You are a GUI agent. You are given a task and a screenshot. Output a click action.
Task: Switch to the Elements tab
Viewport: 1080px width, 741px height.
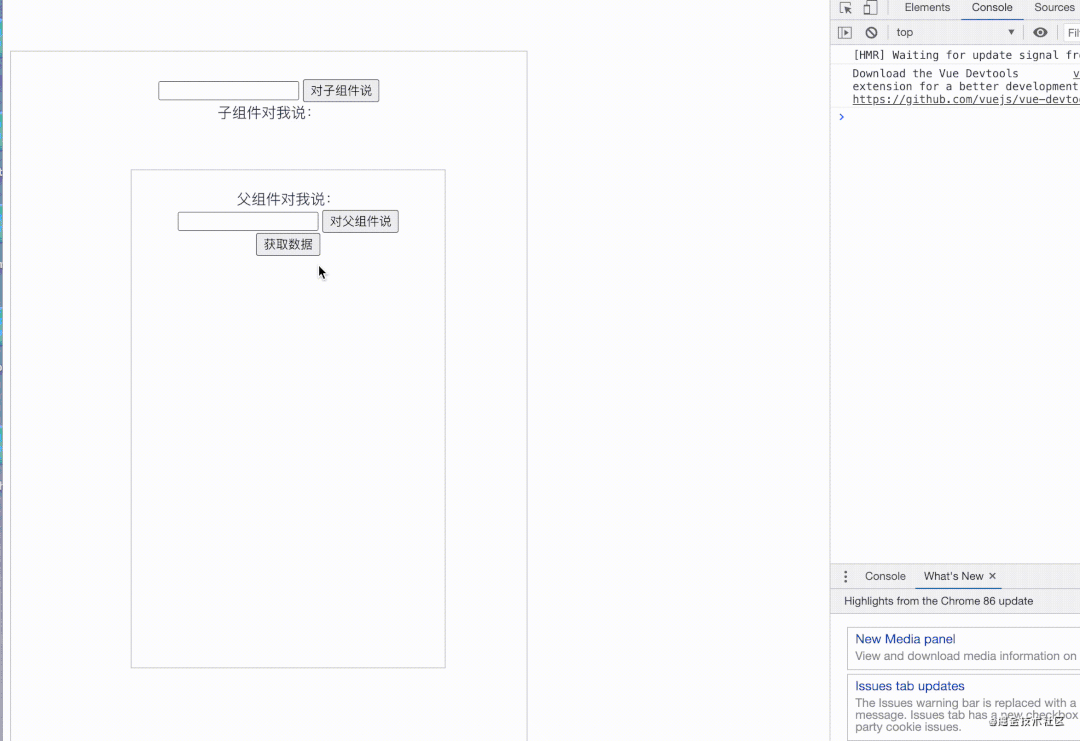tap(927, 8)
